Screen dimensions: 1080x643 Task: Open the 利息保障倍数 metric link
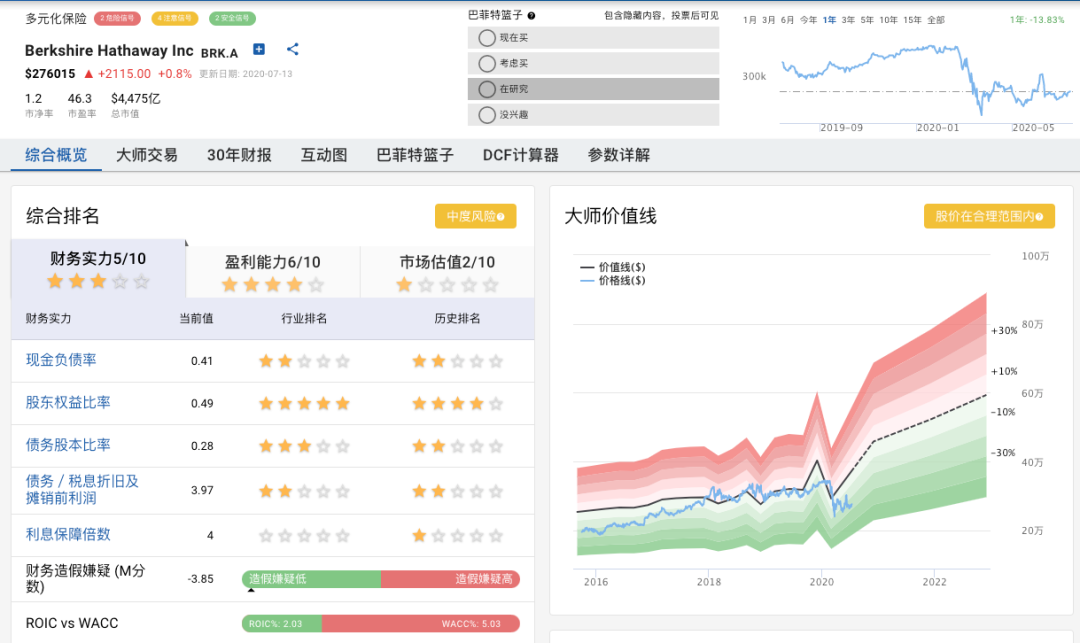(x=68, y=534)
